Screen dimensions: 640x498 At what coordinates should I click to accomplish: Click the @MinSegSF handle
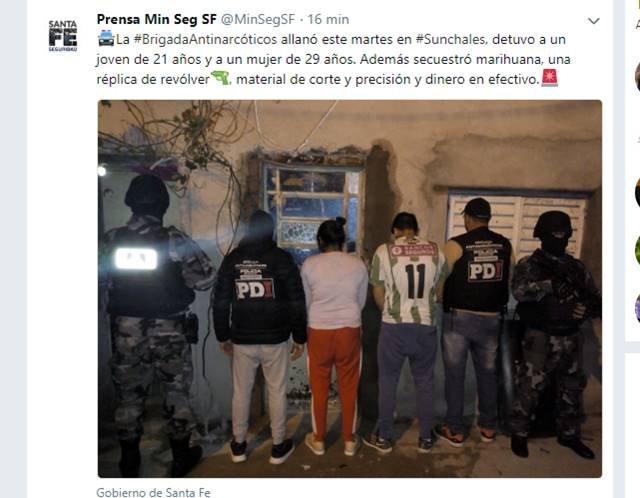pos(258,19)
